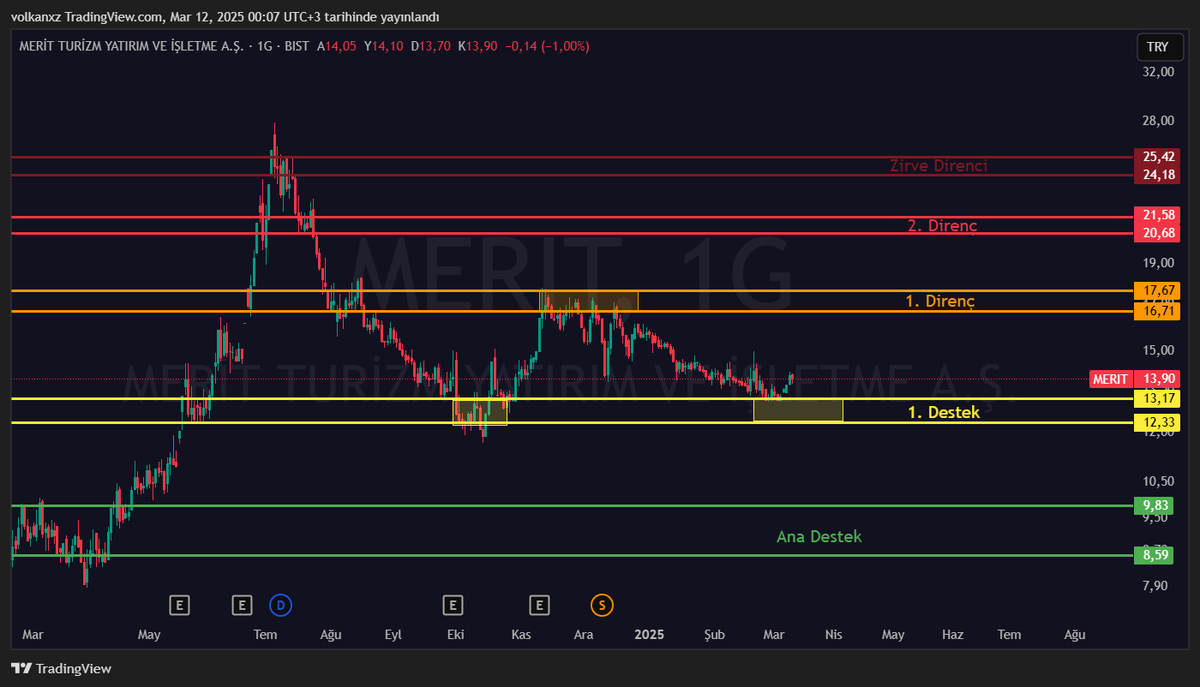Viewport: 1200px width, 687px height.
Task: Click the Ara month on time axis
Action: point(583,635)
